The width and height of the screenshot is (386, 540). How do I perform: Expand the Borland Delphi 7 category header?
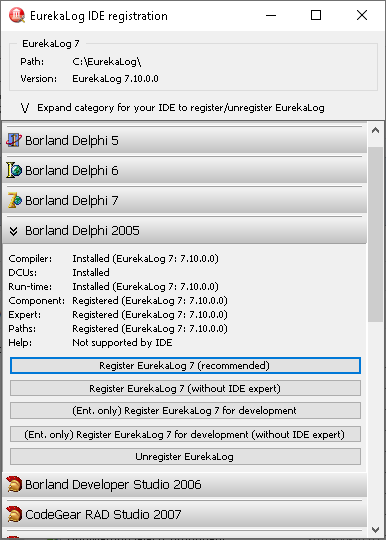point(185,200)
